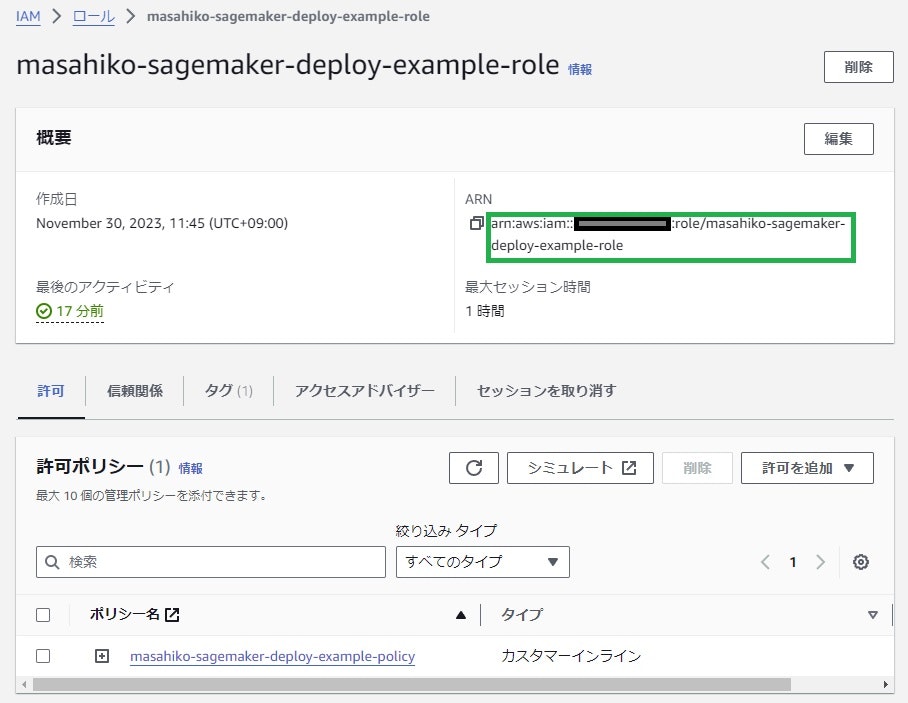Click the scrollbar left arrow
Viewport: 908px width, 703px height.
(x=24, y=684)
